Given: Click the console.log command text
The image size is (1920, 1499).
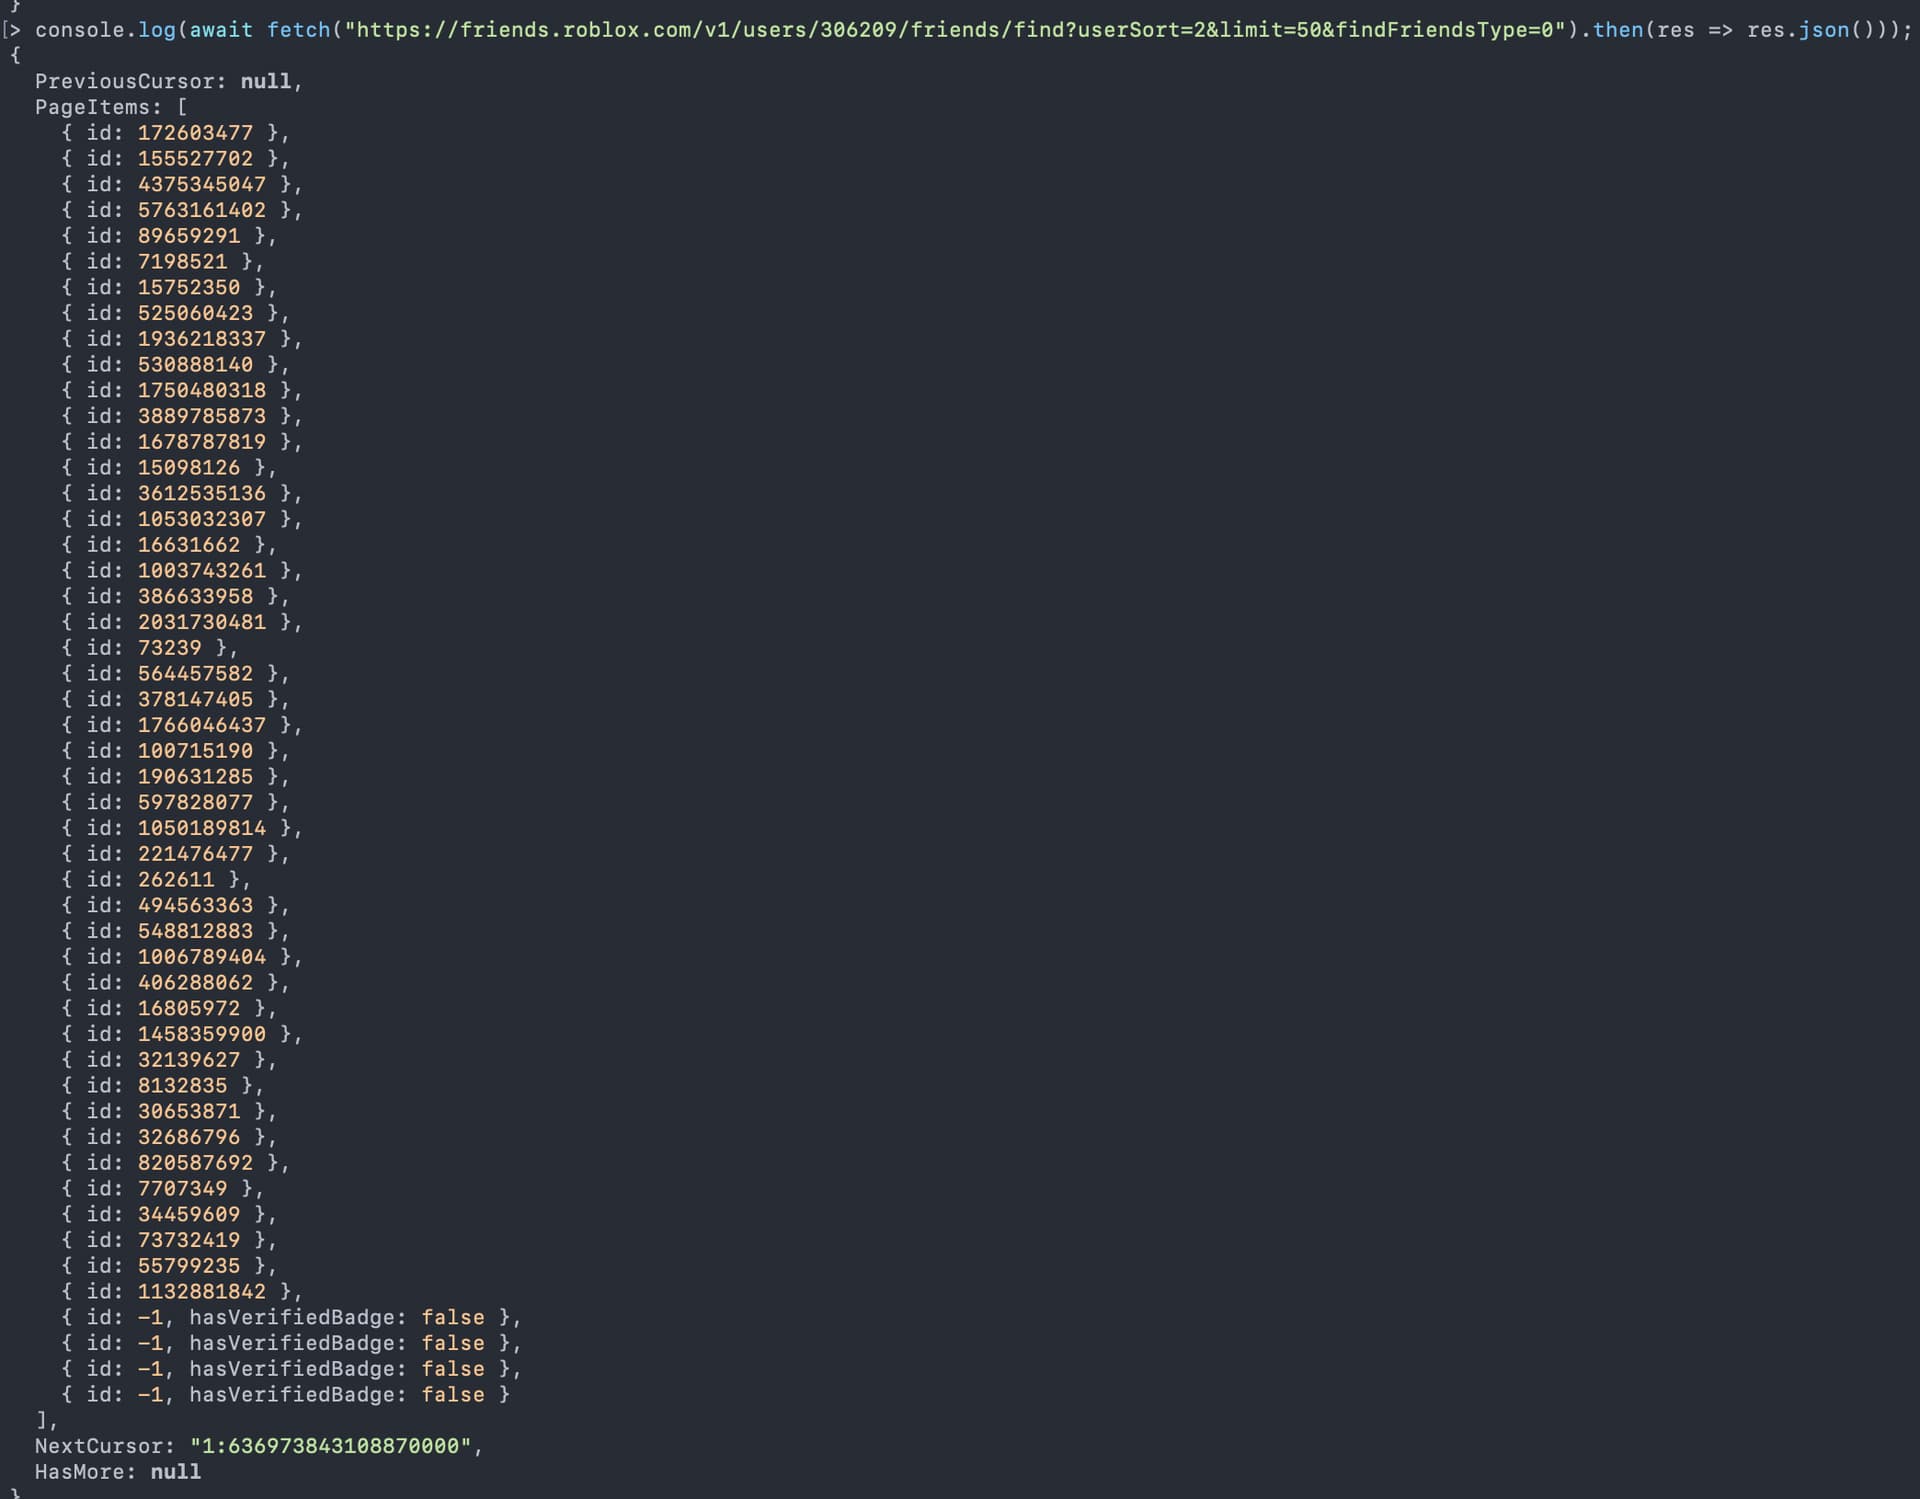Looking at the screenshot, I should (x=105, y=30).
